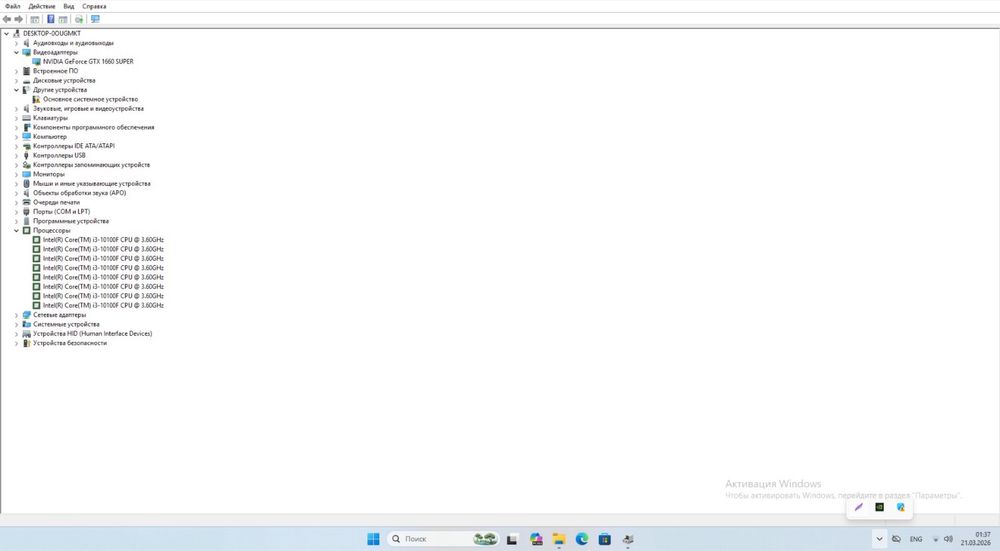Collapse the DESKTOP-0OUGMKT root node
Viewport: 1000px width, 551px height.
click(7, 33)
